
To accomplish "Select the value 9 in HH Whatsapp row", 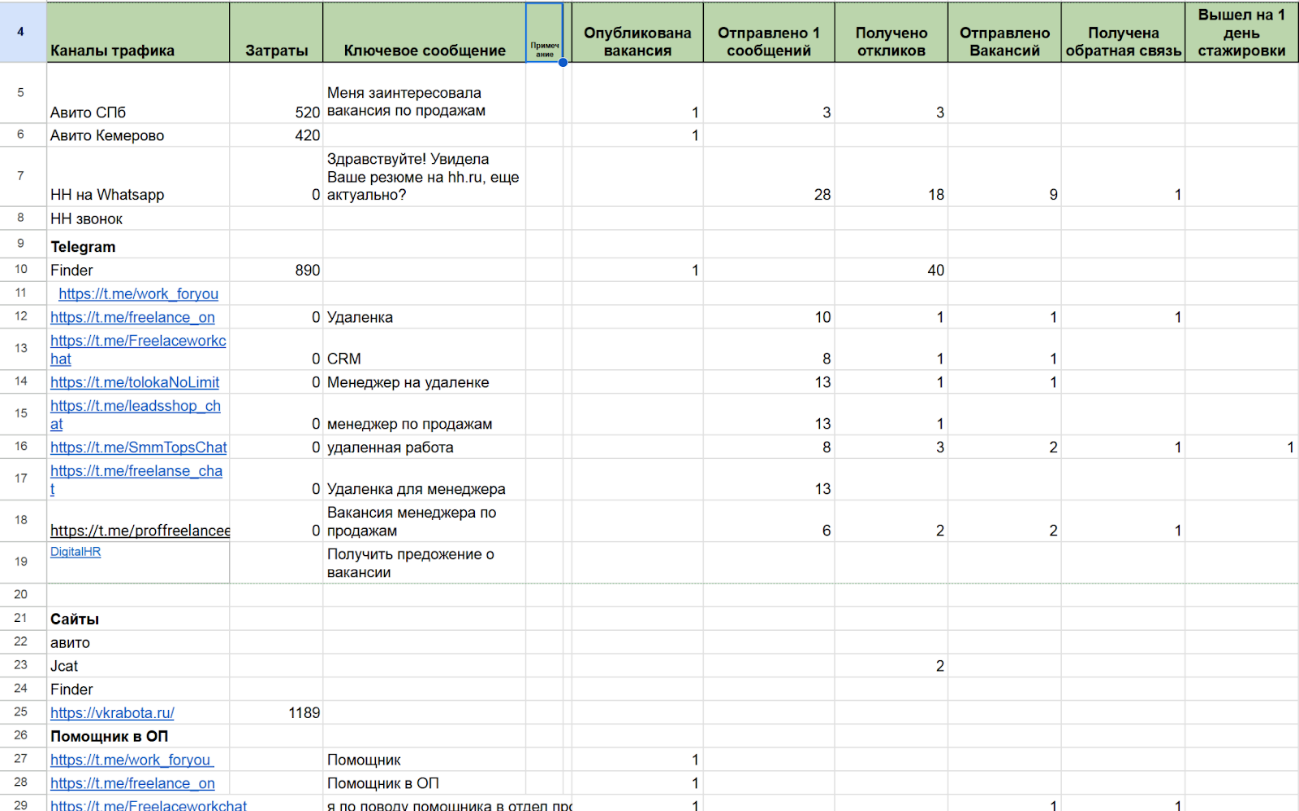I will click(1004, 177).
